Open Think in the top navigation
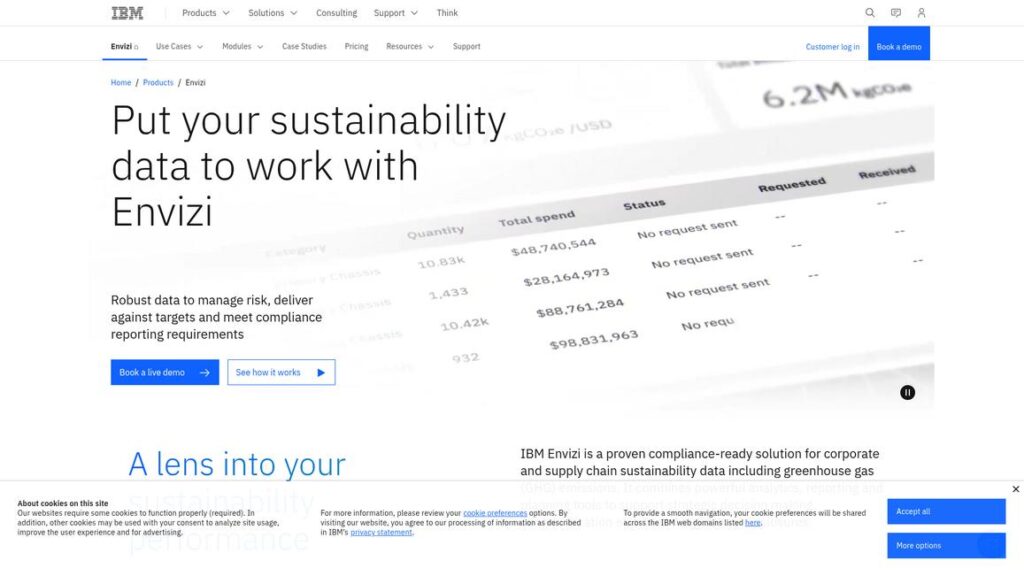 click(x=447, y=12)
